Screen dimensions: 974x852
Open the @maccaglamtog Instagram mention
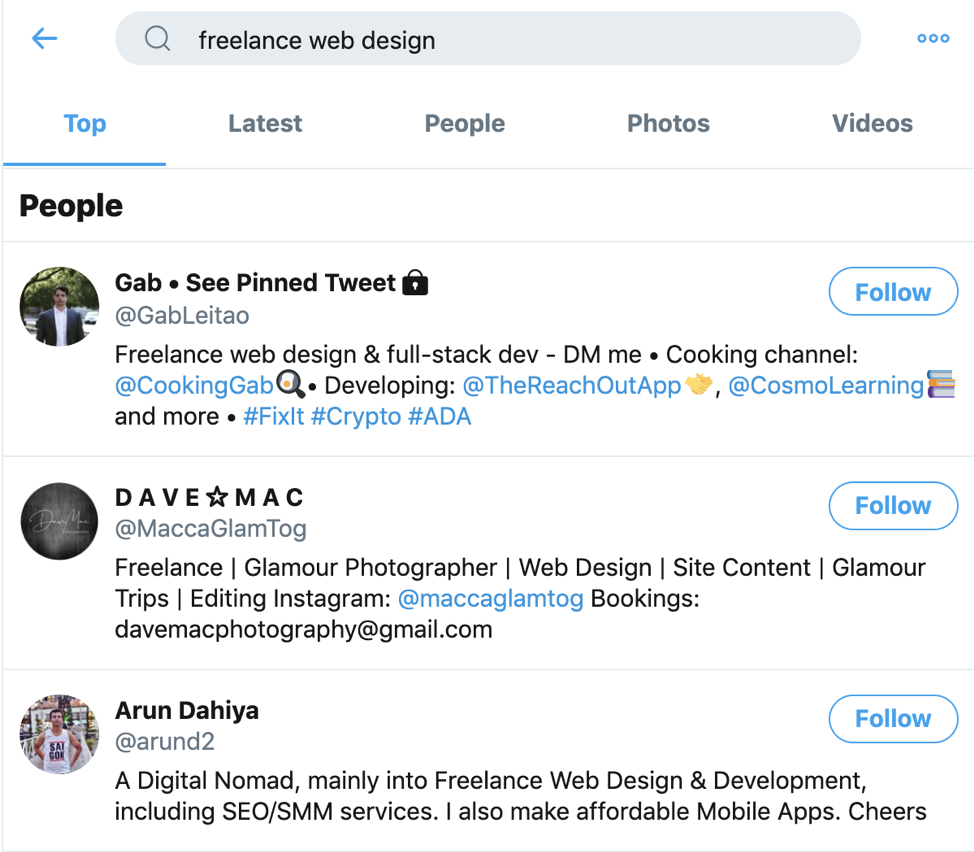[490, 599]
